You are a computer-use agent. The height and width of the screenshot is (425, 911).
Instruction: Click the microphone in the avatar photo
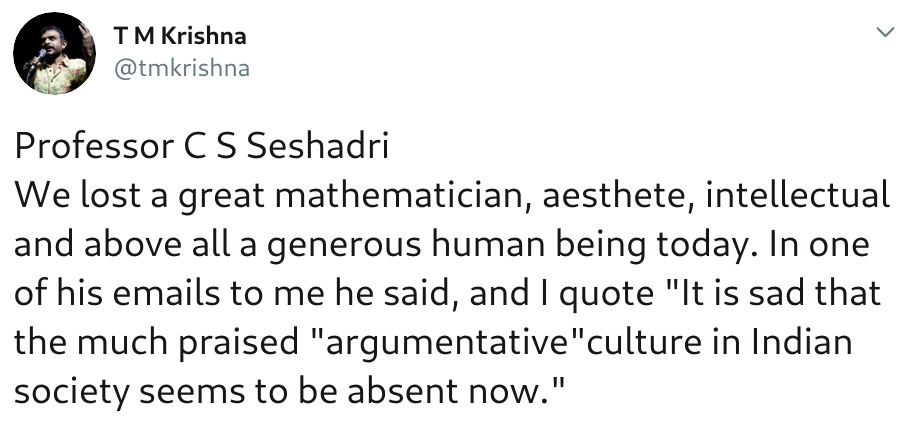[38, 57]
